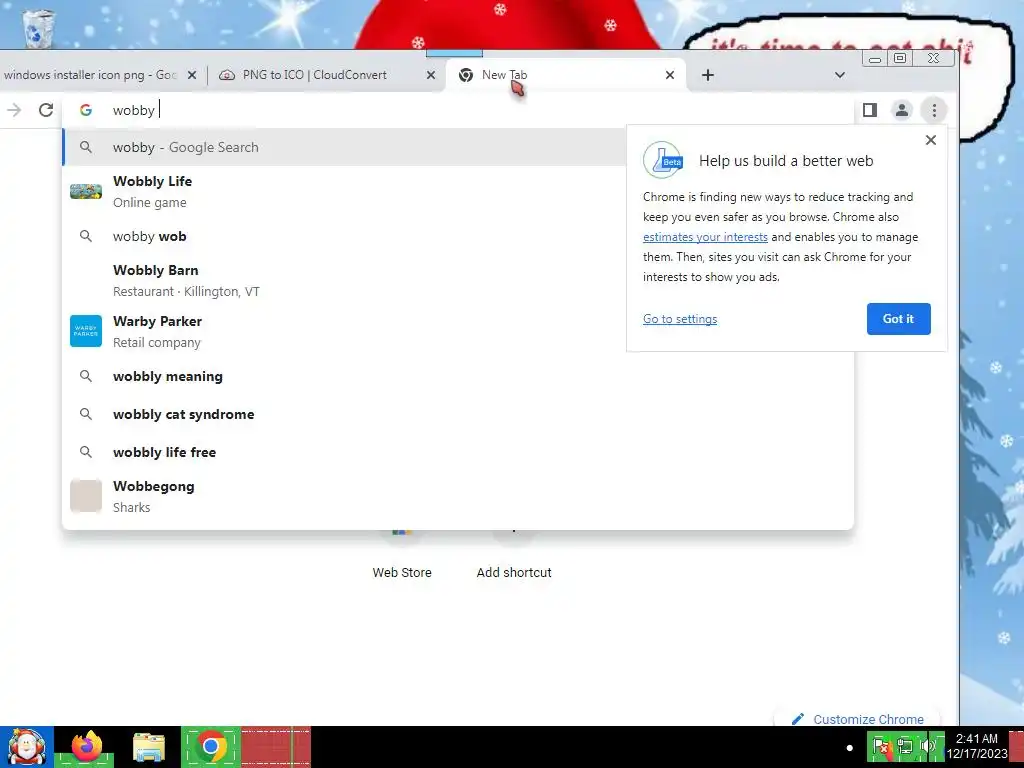
Task: Open File Explorer from the taskbar
Action: (x=149, y=747)
